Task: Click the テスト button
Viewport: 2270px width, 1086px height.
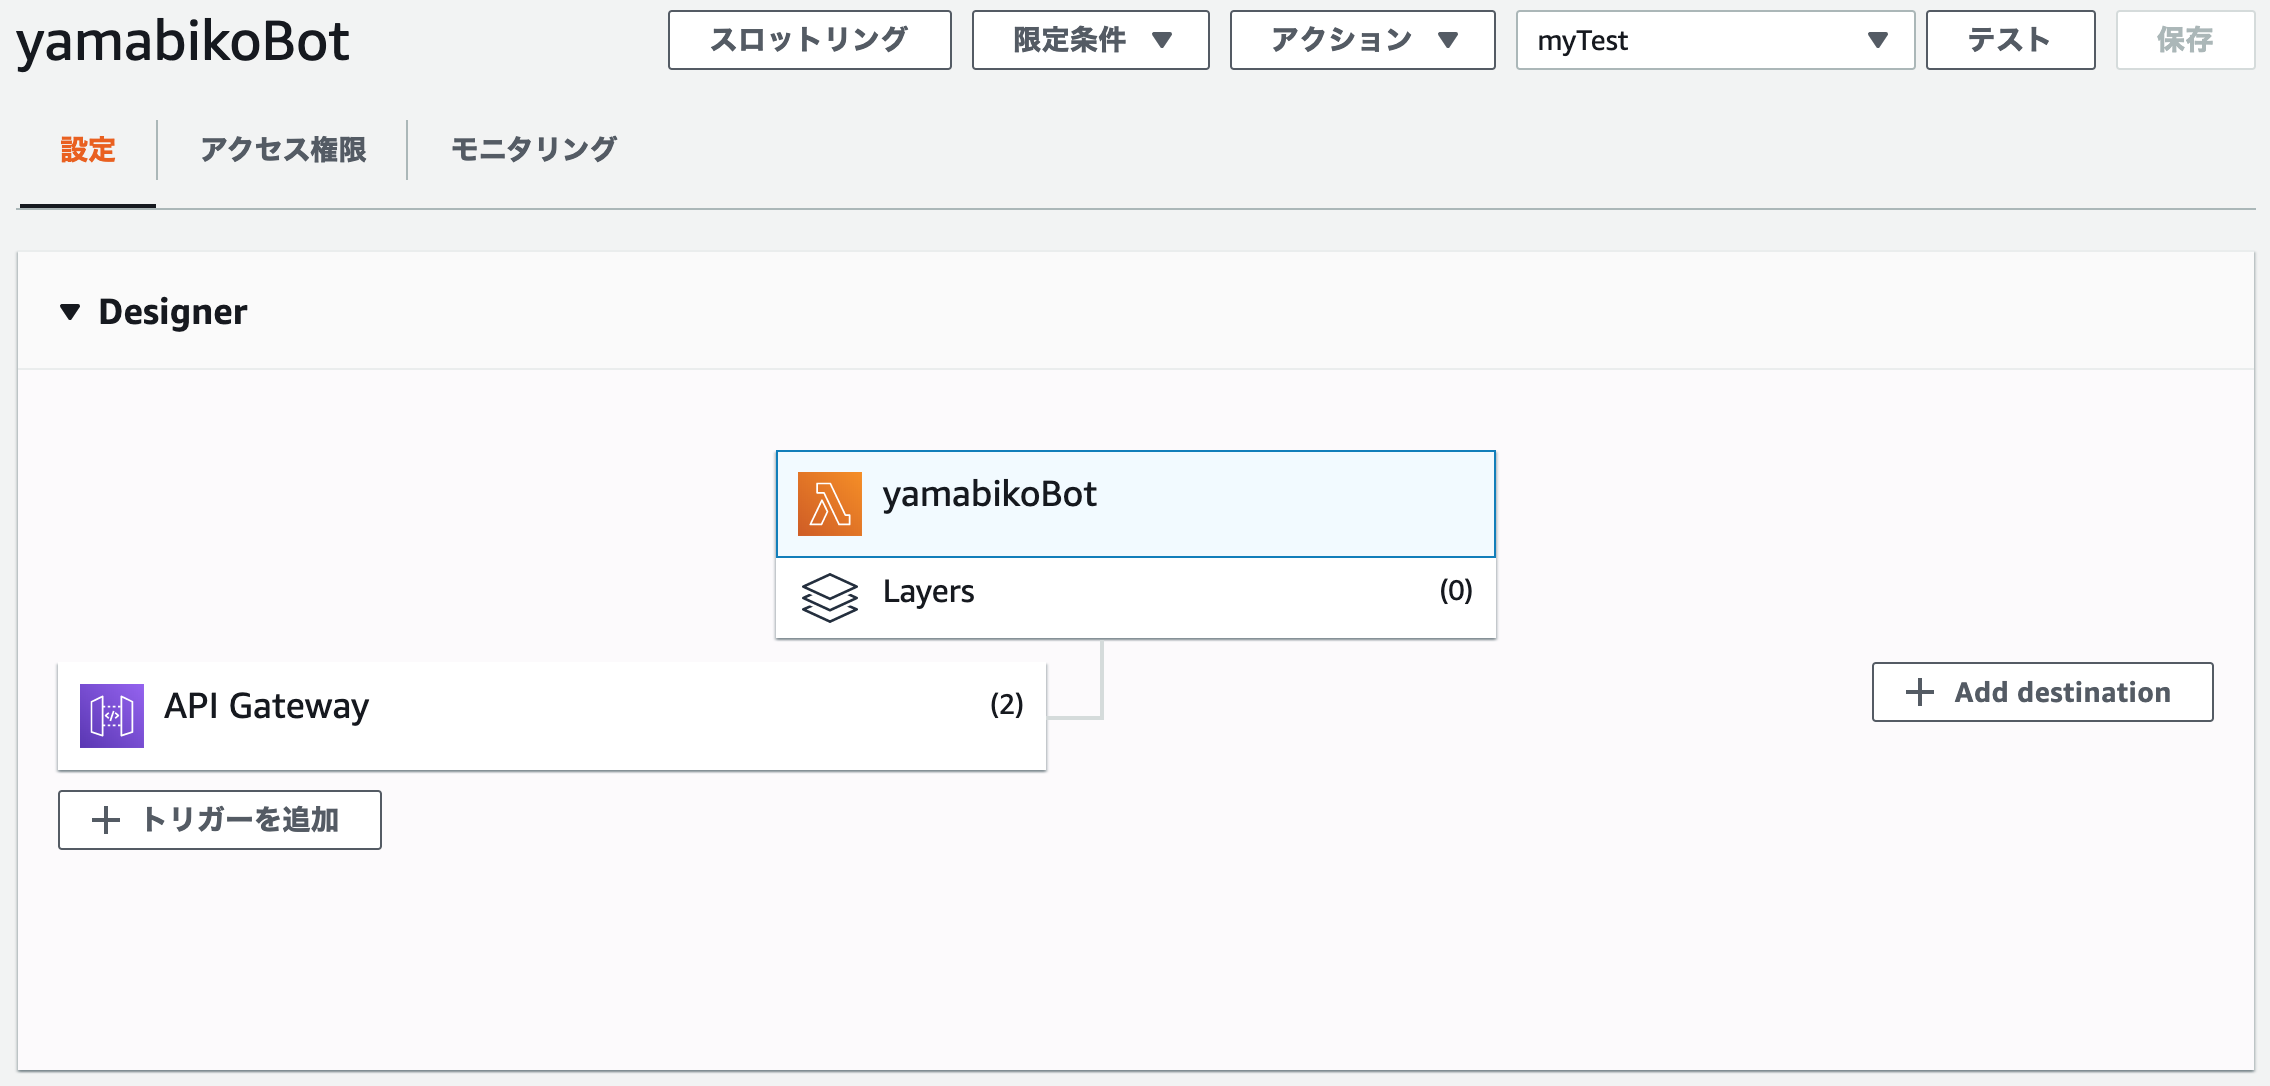Action: click(x=2010, y=40)
